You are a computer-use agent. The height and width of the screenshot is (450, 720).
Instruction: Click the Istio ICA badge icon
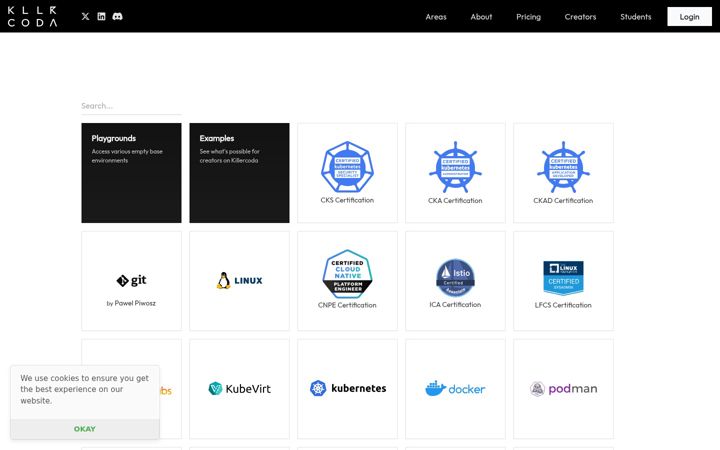pos(455,278)
